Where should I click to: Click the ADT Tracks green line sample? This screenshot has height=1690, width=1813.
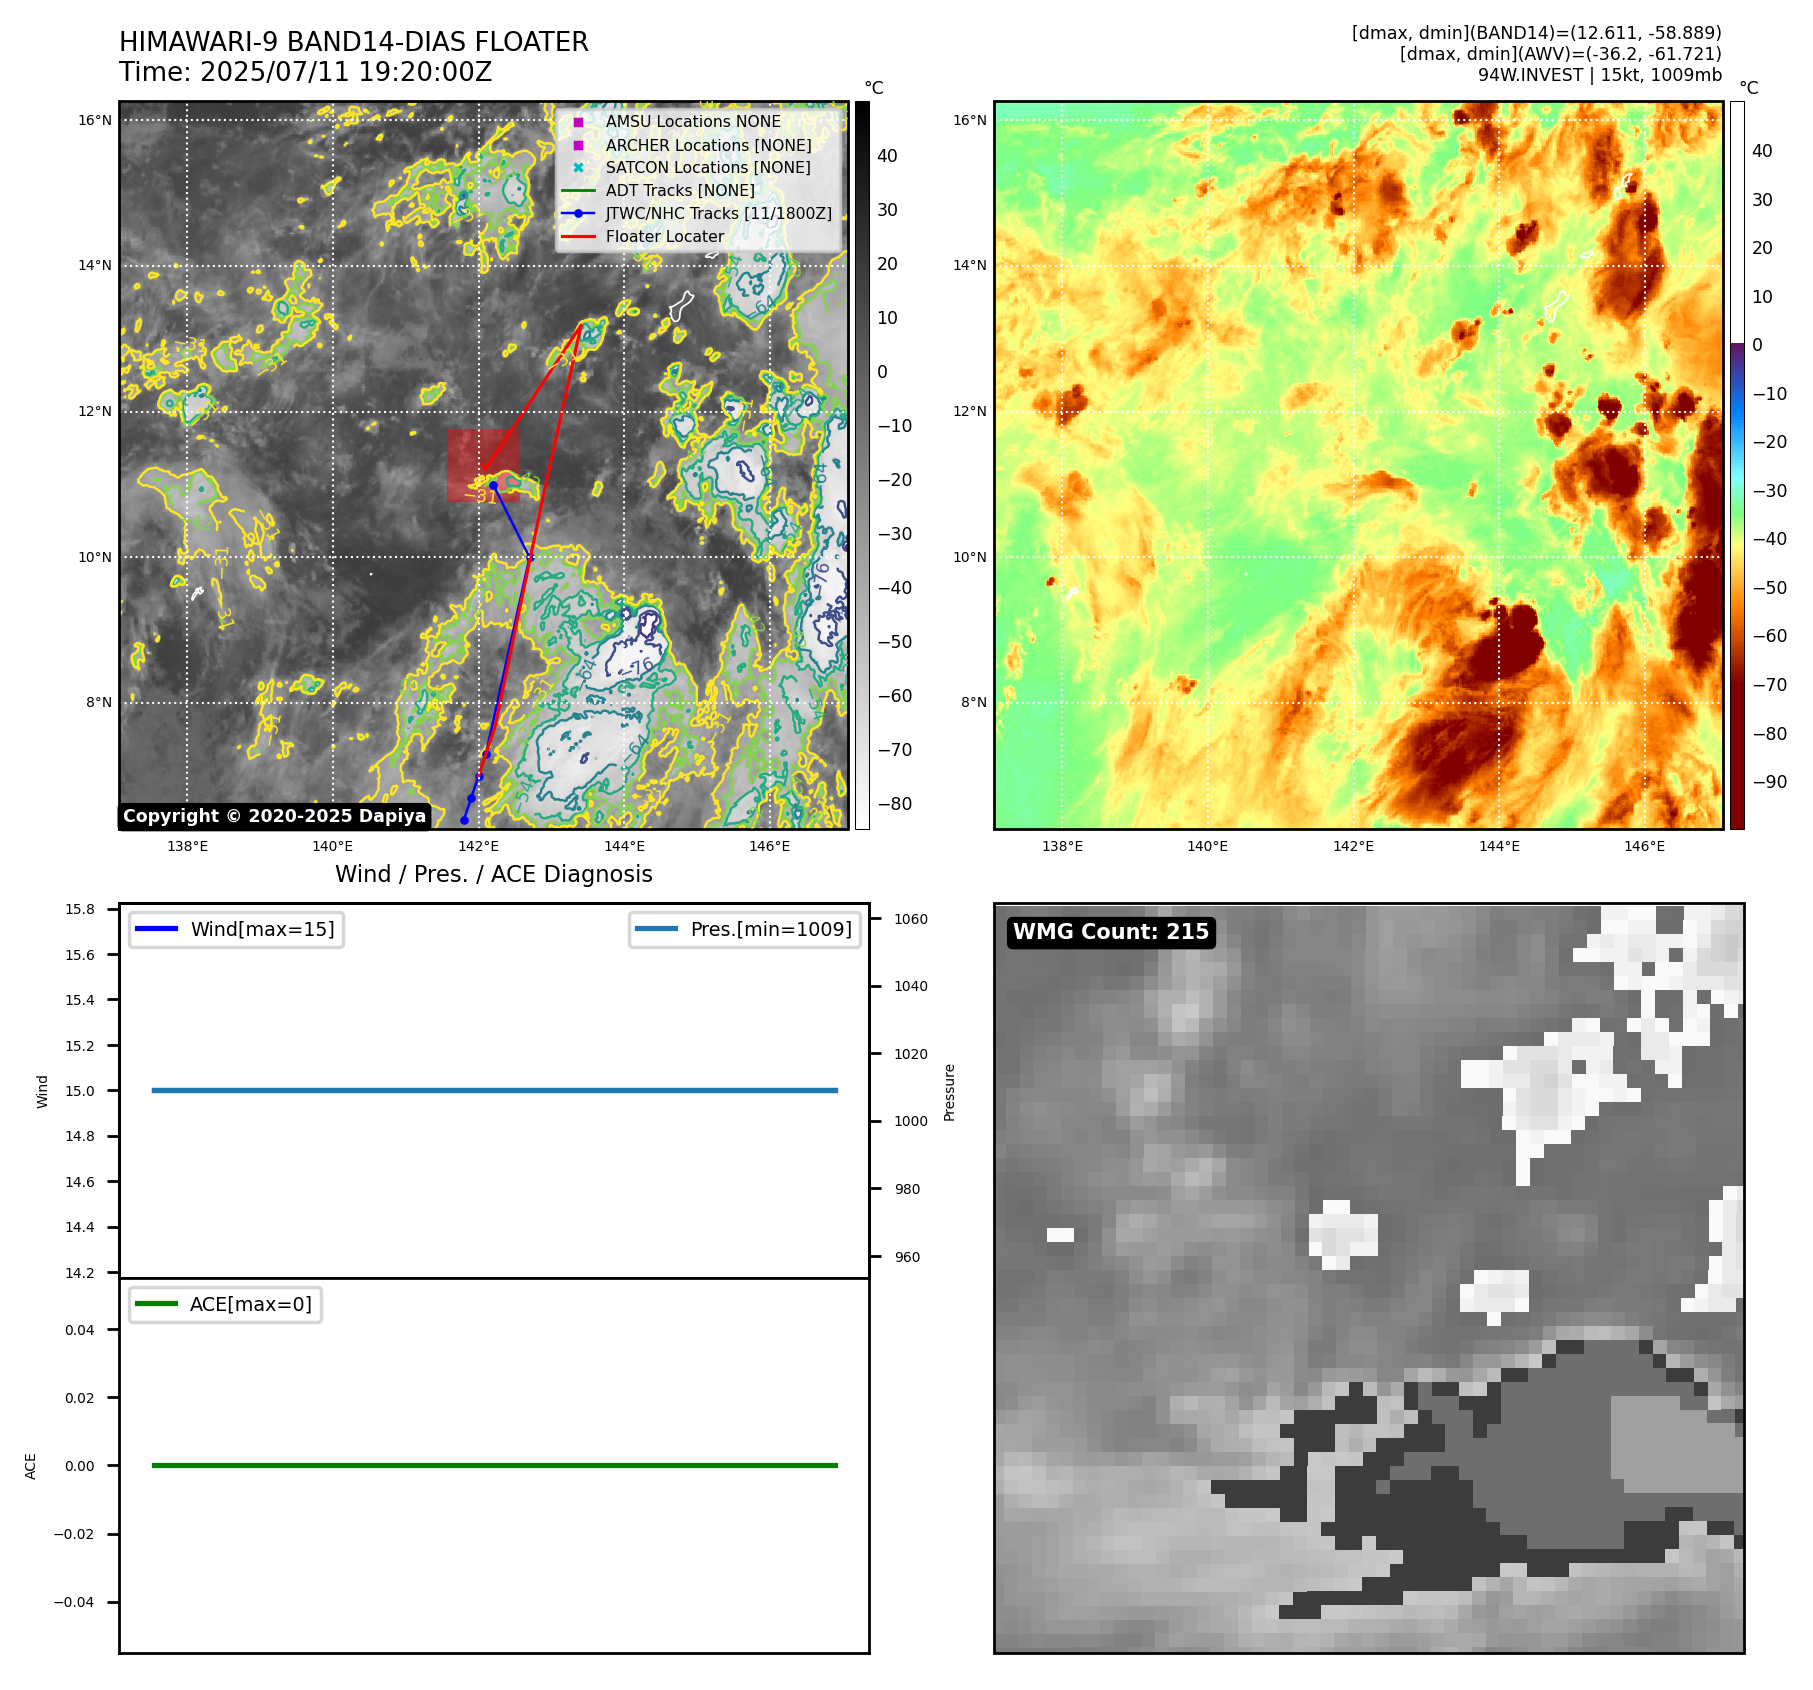(x=578, y=190)
